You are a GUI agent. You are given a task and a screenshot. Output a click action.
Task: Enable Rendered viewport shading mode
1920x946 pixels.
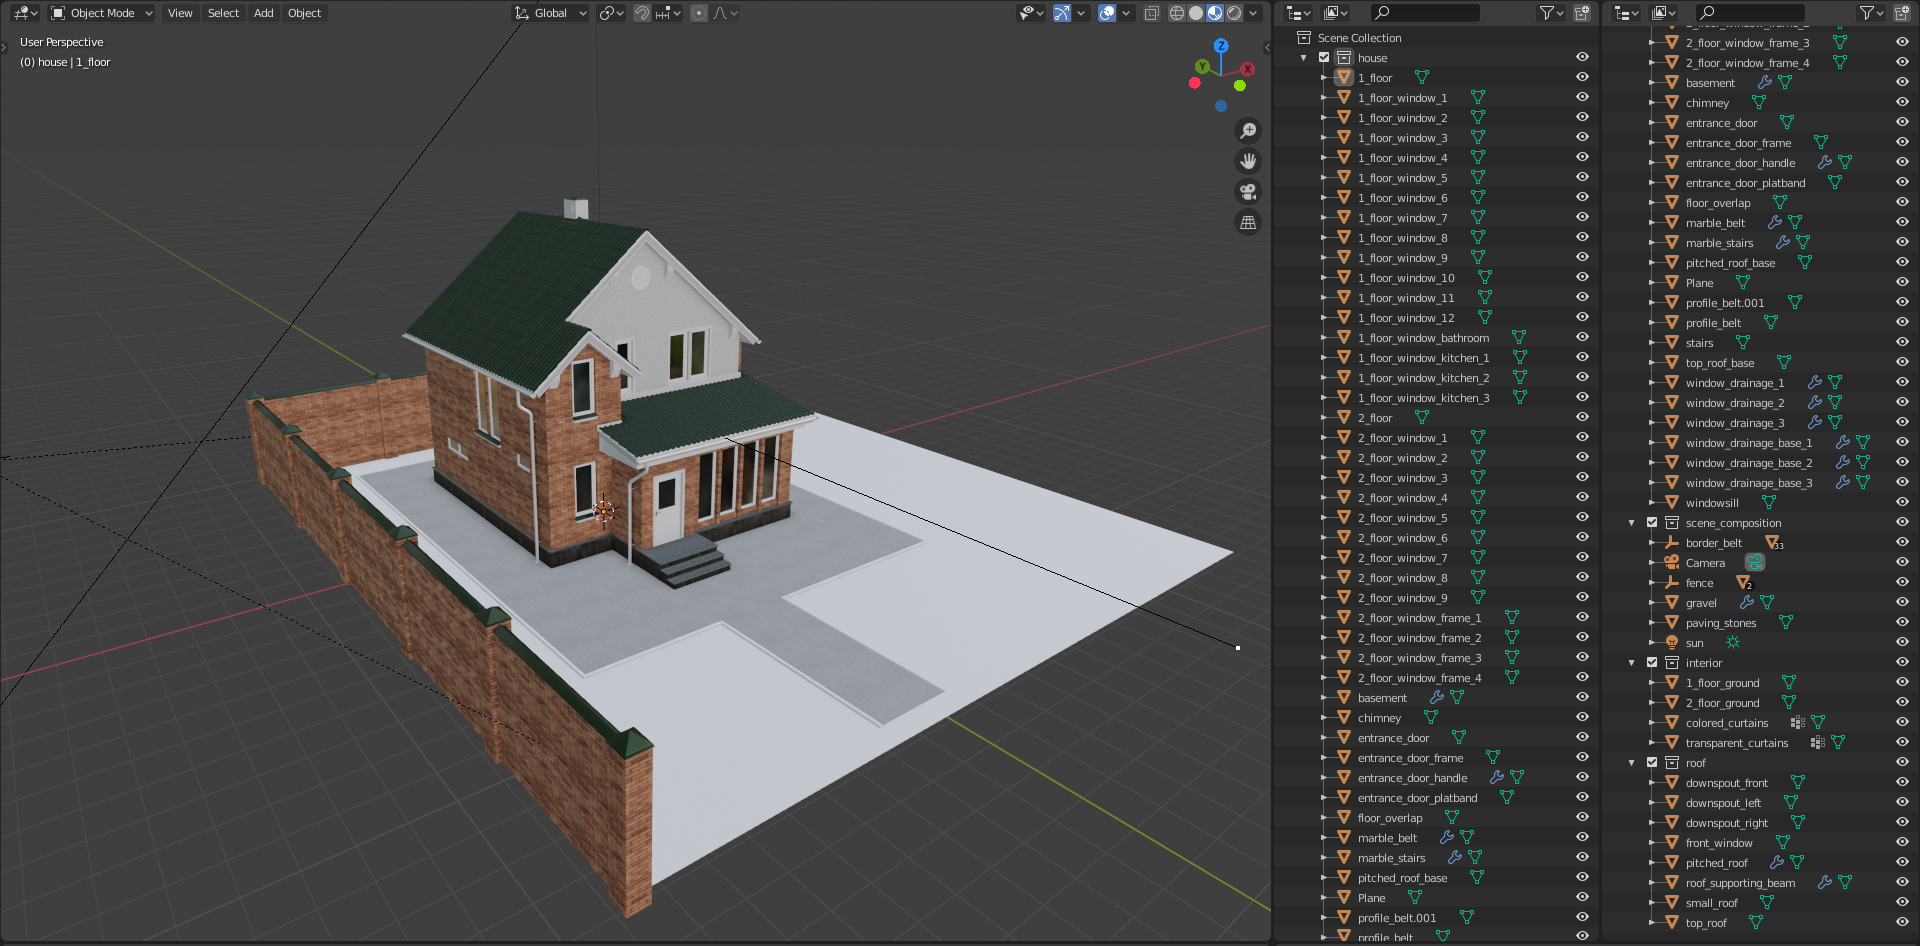[x=1232, y=13]
